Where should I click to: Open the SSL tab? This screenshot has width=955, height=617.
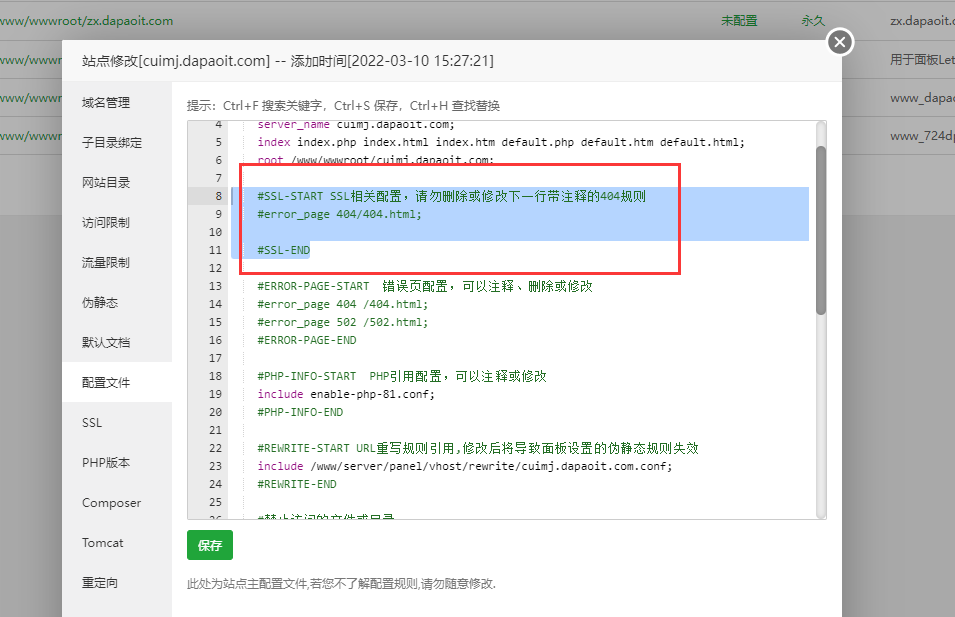[x=92, y=423]
